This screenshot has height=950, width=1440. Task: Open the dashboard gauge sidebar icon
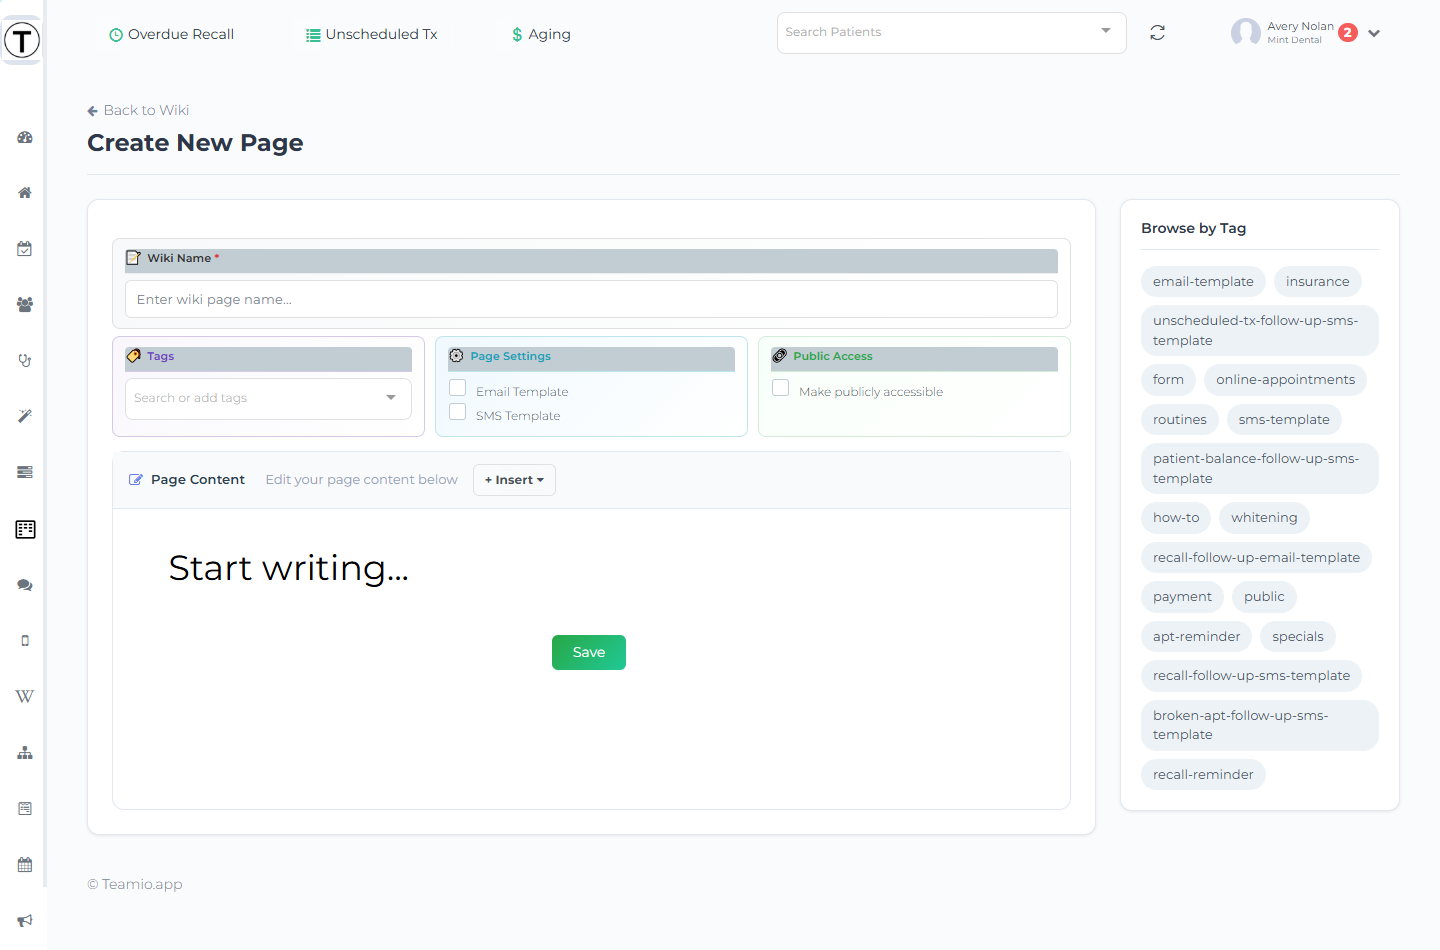tap(25, 137)
